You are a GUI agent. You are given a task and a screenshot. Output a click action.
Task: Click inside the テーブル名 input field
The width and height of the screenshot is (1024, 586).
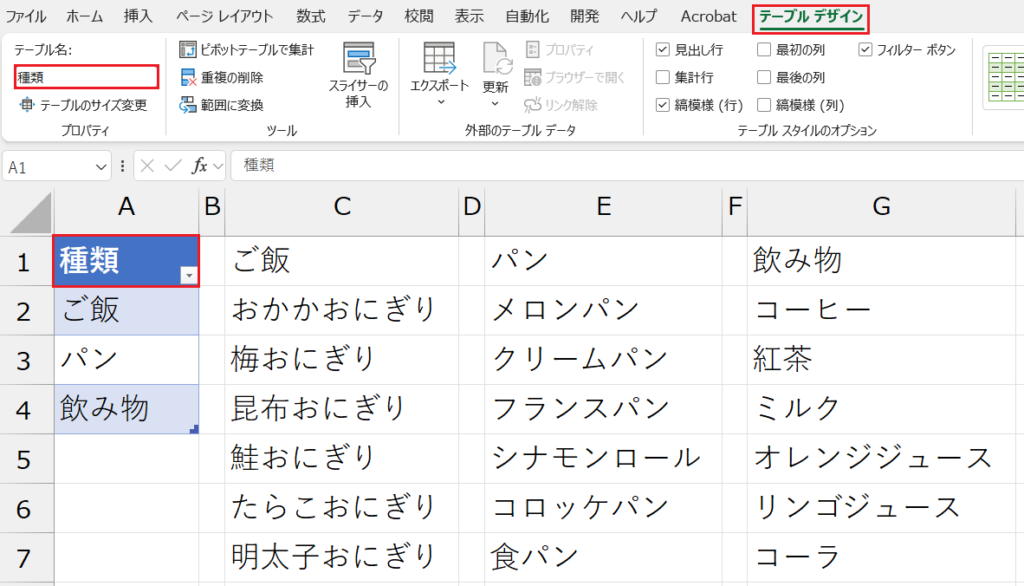(85, 77)
